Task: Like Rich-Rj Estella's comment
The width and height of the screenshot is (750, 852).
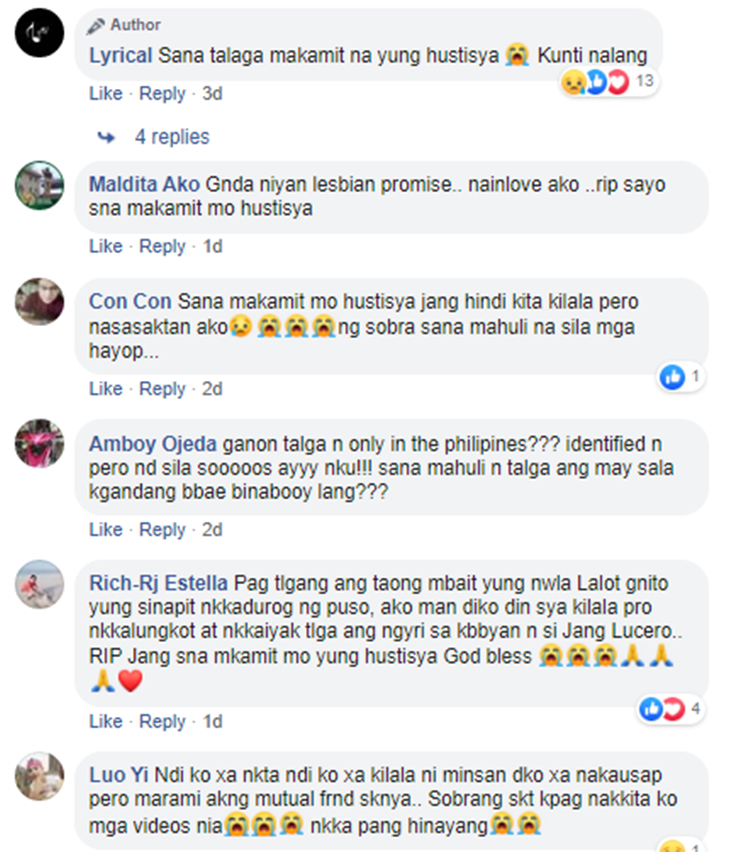Action: pos(106,722)
